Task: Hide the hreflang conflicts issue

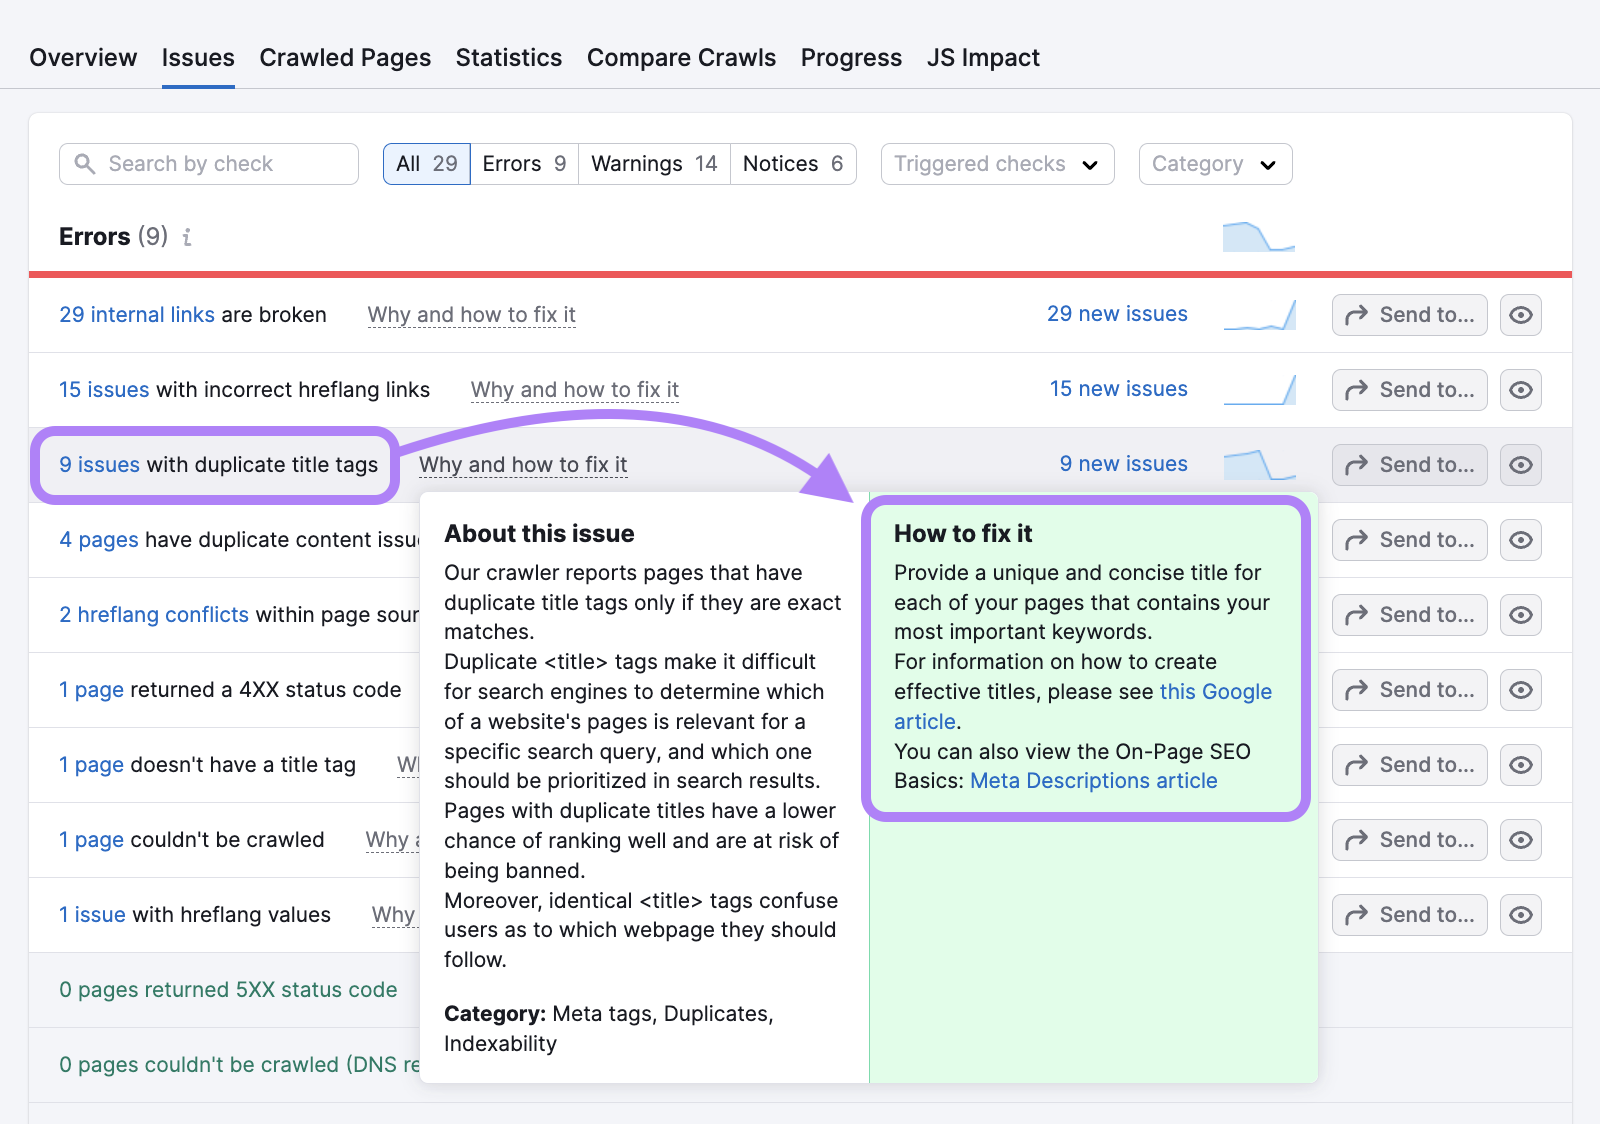Action: (1520, 615)
